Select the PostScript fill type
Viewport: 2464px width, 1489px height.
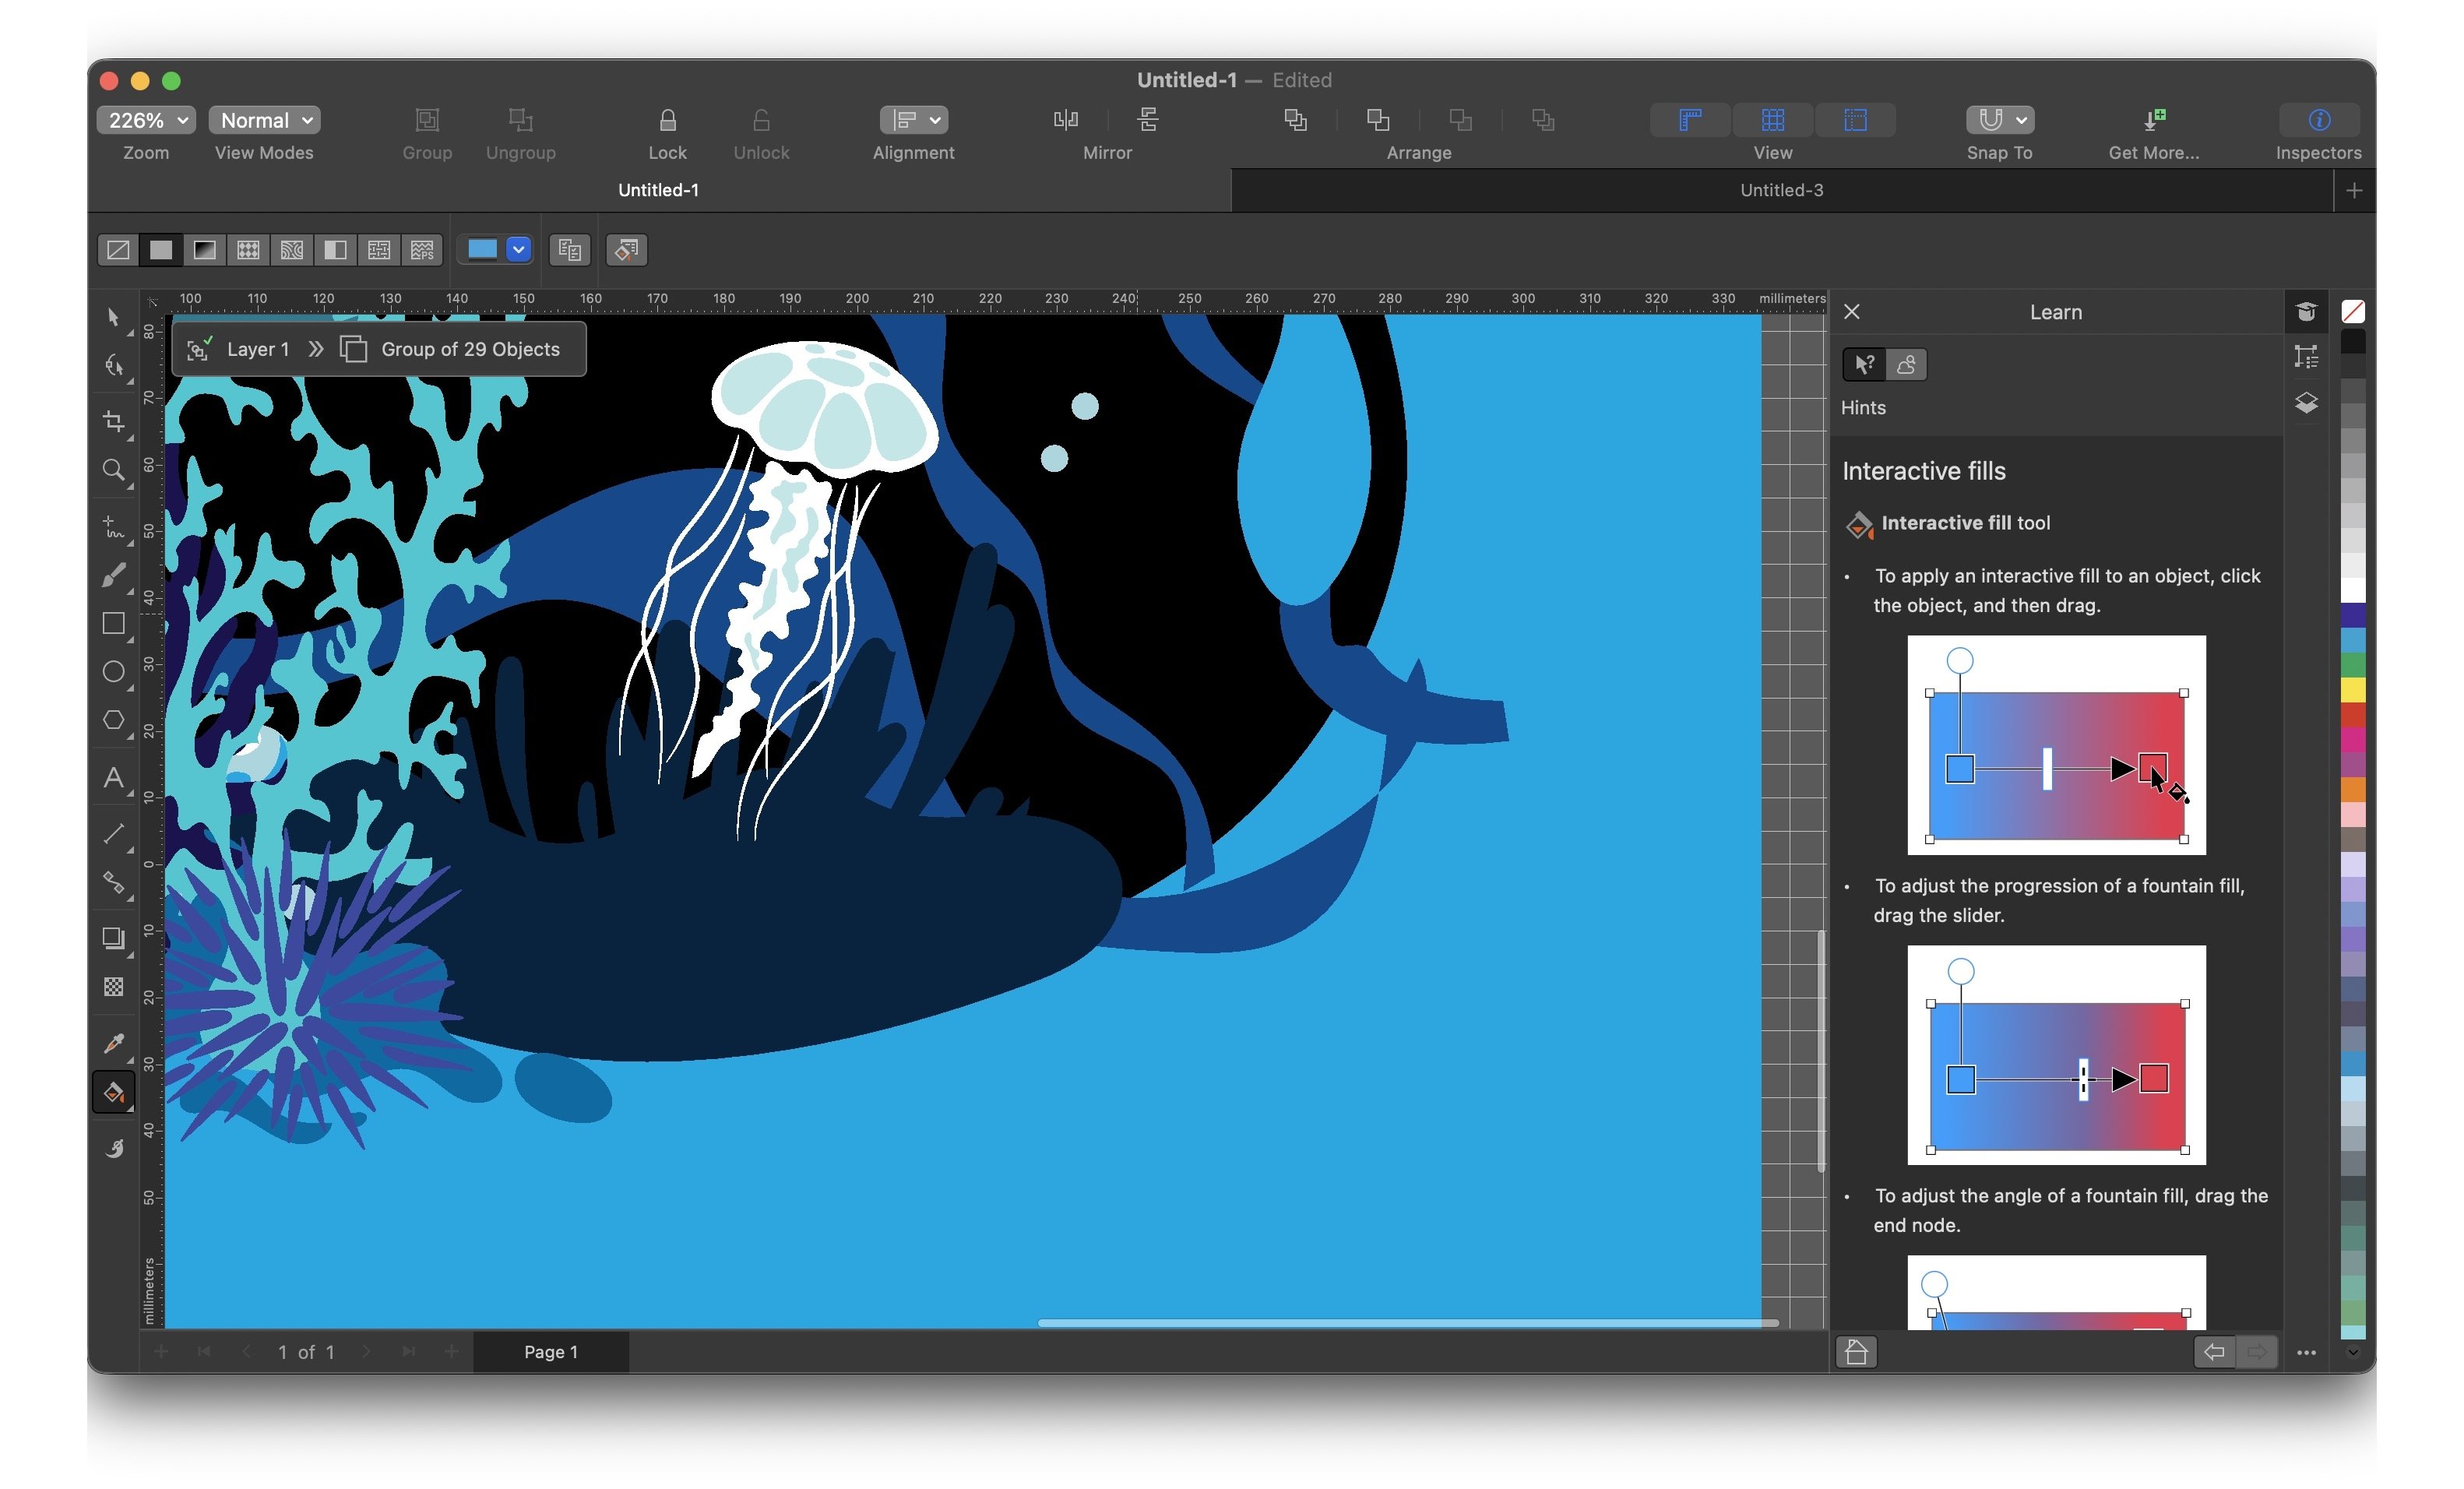(x=422, y=250)
